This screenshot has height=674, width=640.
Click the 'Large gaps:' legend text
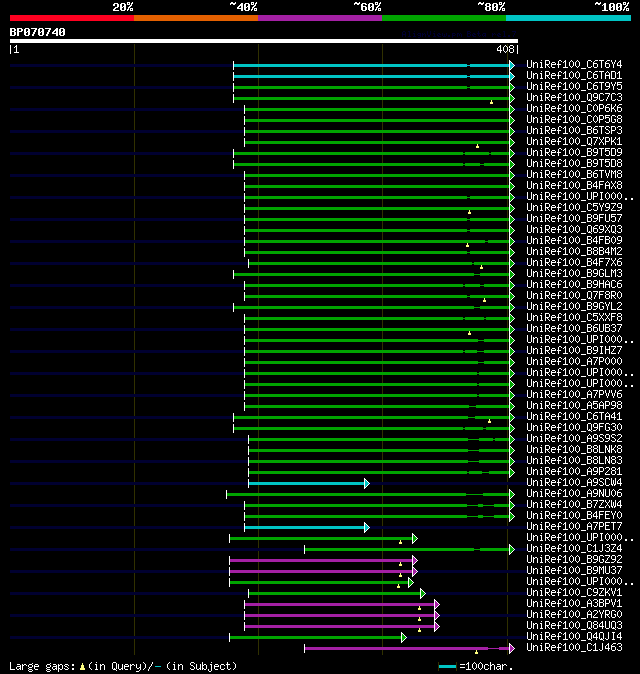pyautogui.click(x=43, y=667)
